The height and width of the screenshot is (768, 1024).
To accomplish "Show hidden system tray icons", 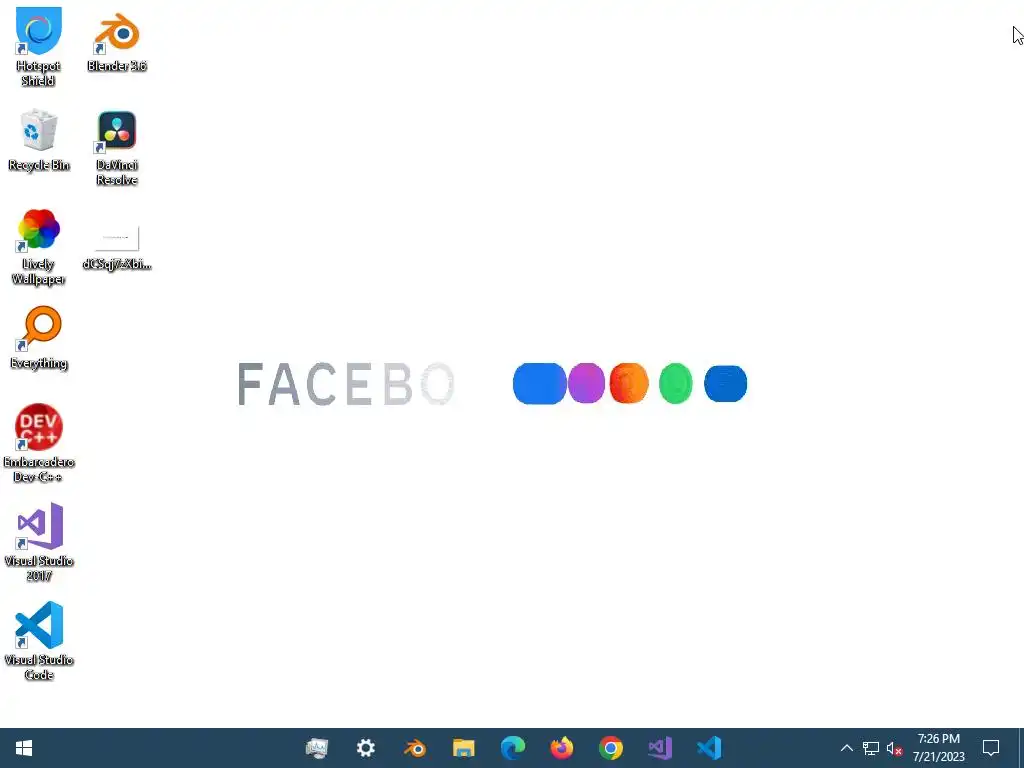I will 846,748.
